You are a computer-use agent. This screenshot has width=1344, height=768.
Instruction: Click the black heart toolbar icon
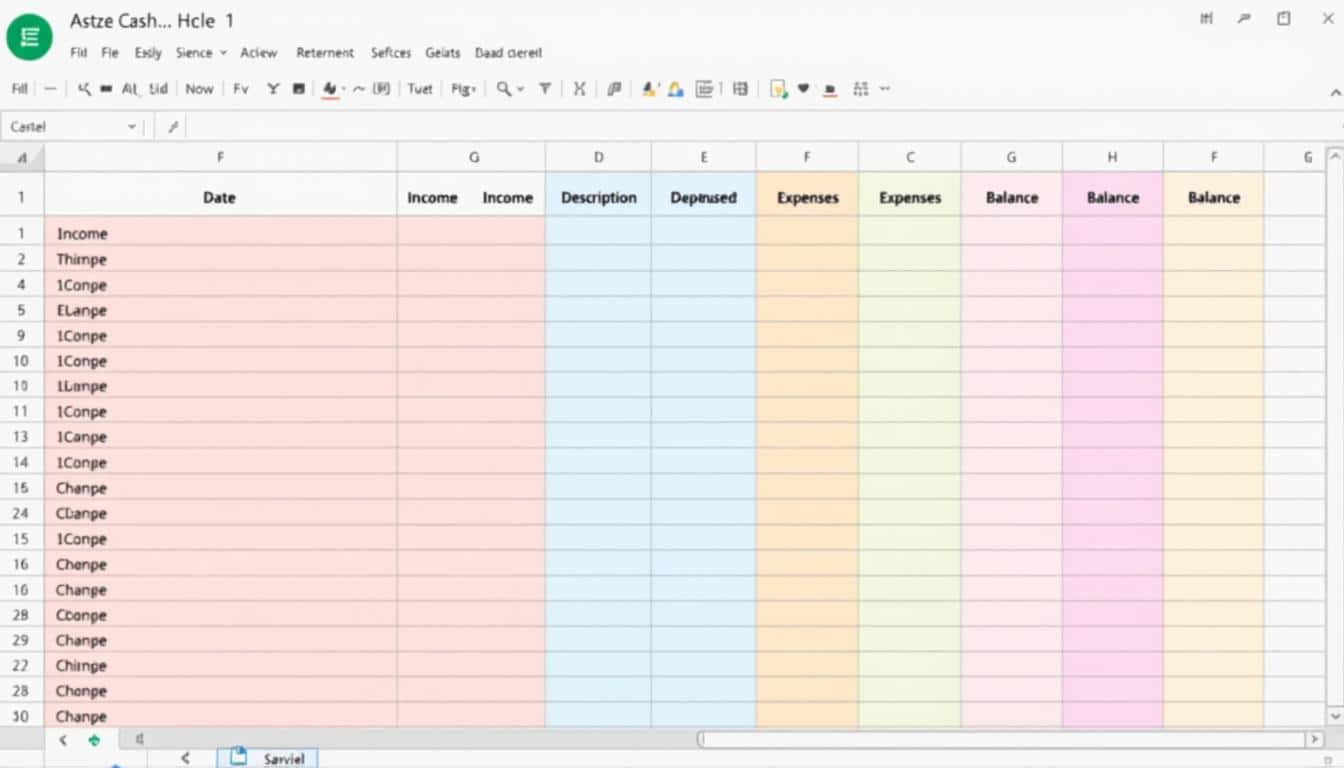(804, 89)
